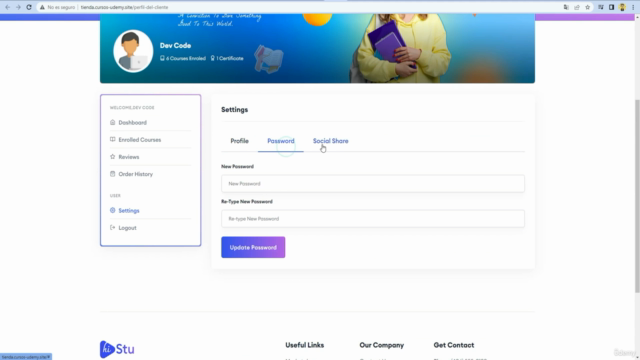
Task: Click the Enrolled Courses book icon
Action: pos(113,140)
